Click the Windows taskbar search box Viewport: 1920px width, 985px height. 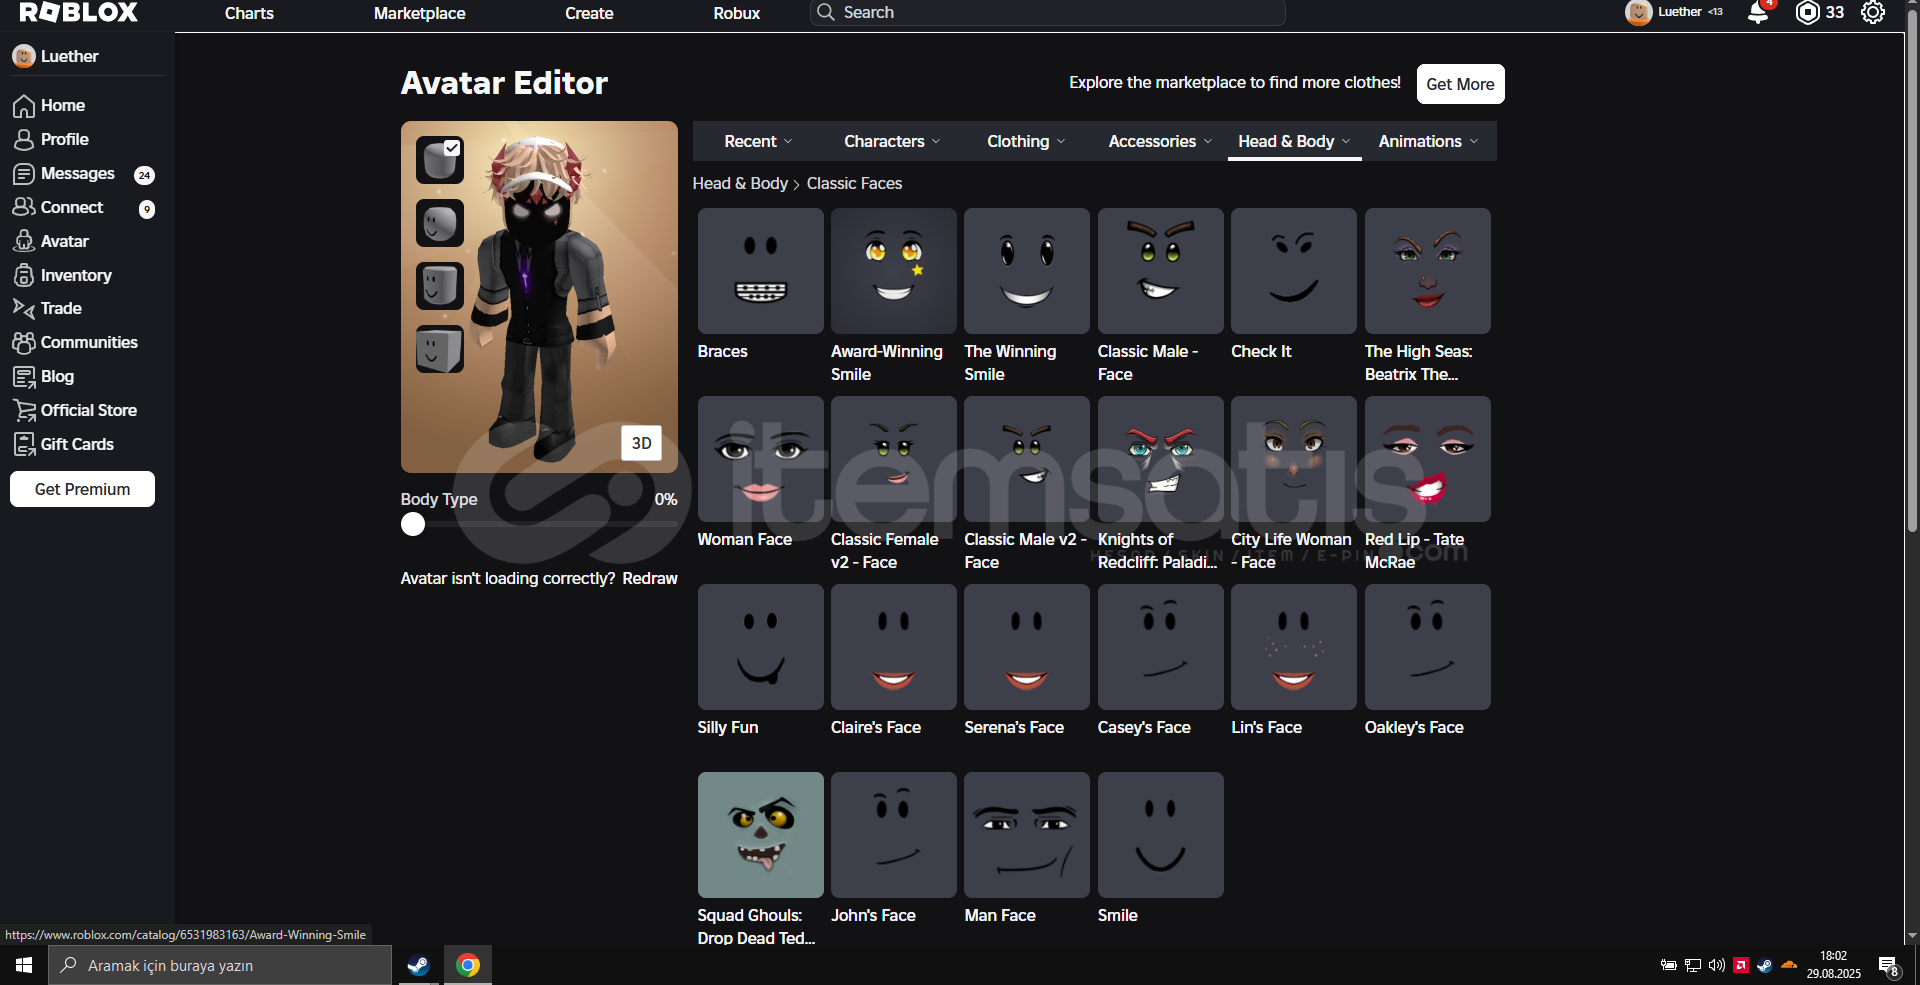pos(220,965)
